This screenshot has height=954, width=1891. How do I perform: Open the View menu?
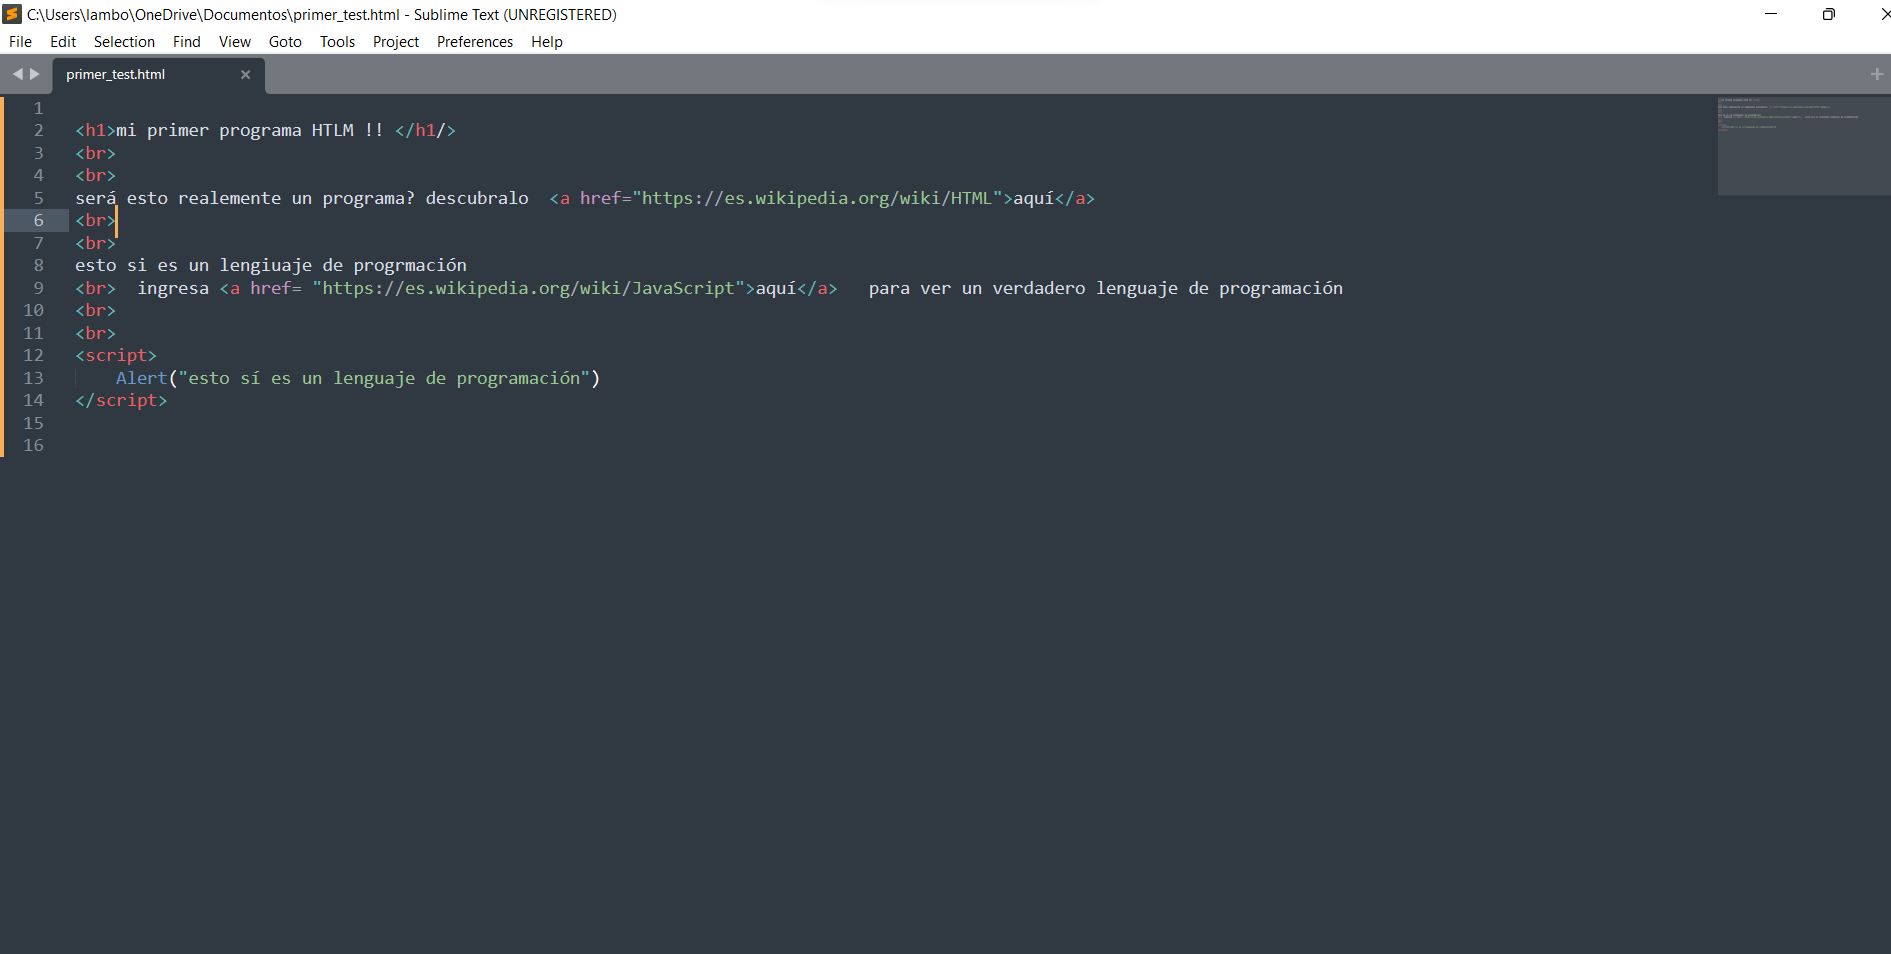(235, 42)
